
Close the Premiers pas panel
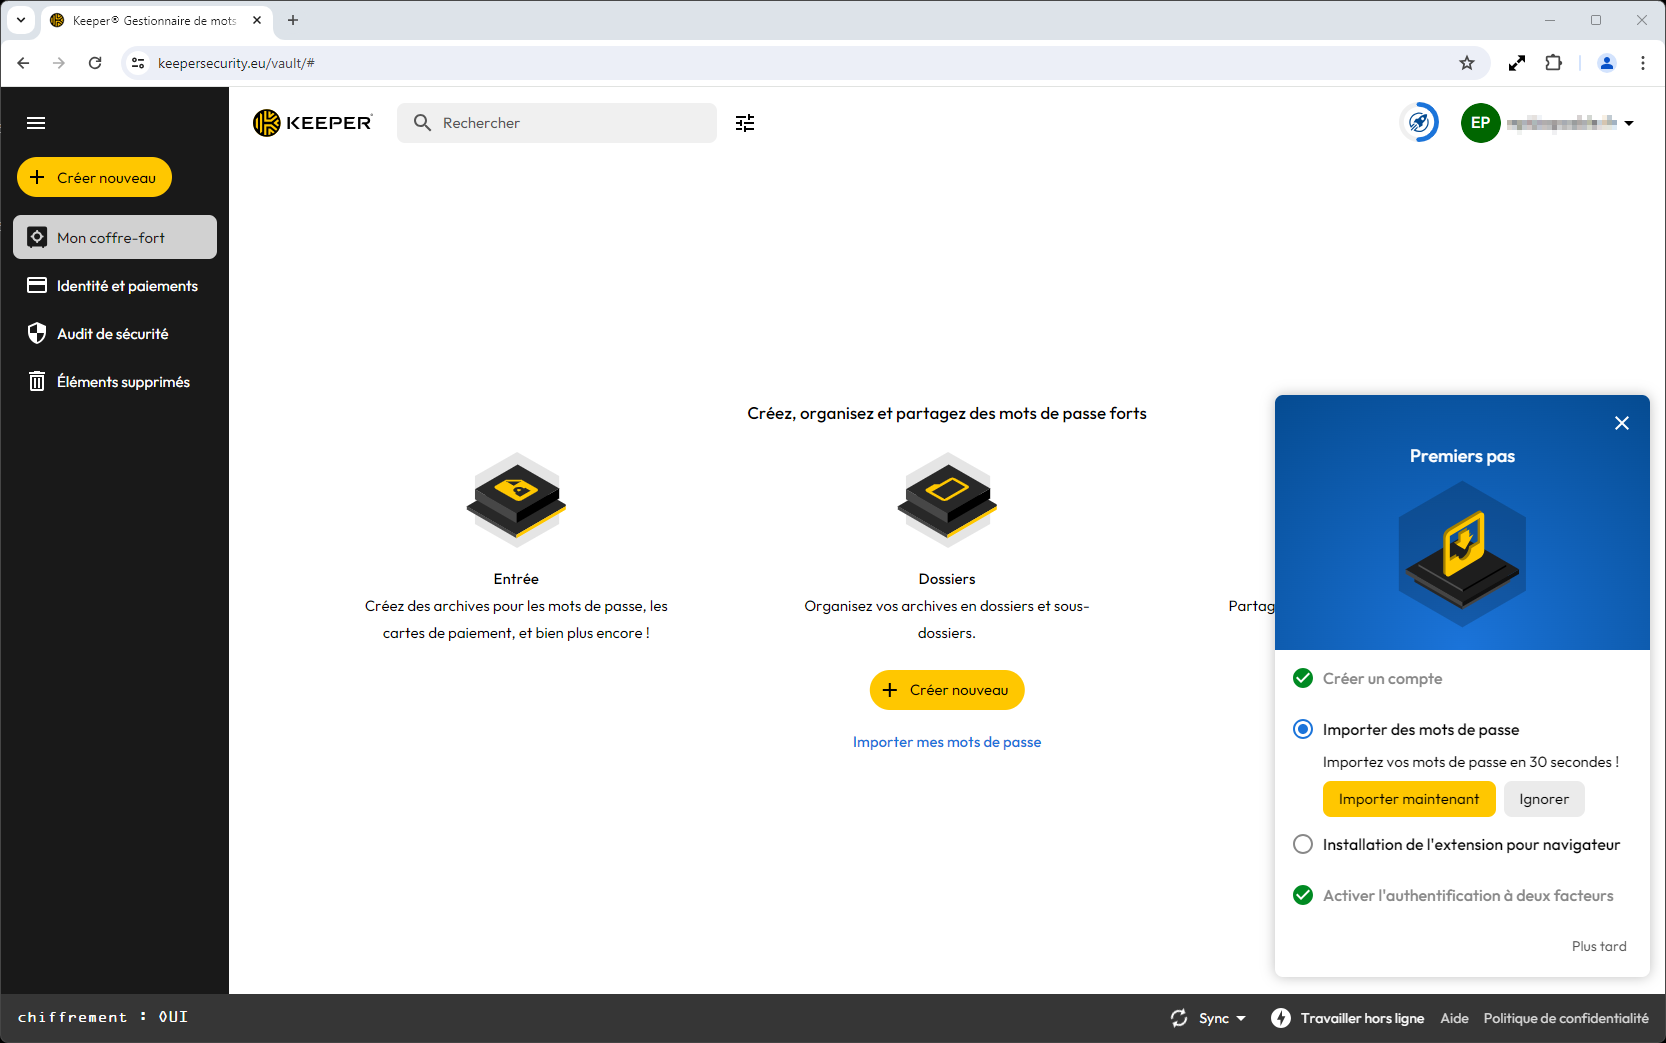[1622, 423]
